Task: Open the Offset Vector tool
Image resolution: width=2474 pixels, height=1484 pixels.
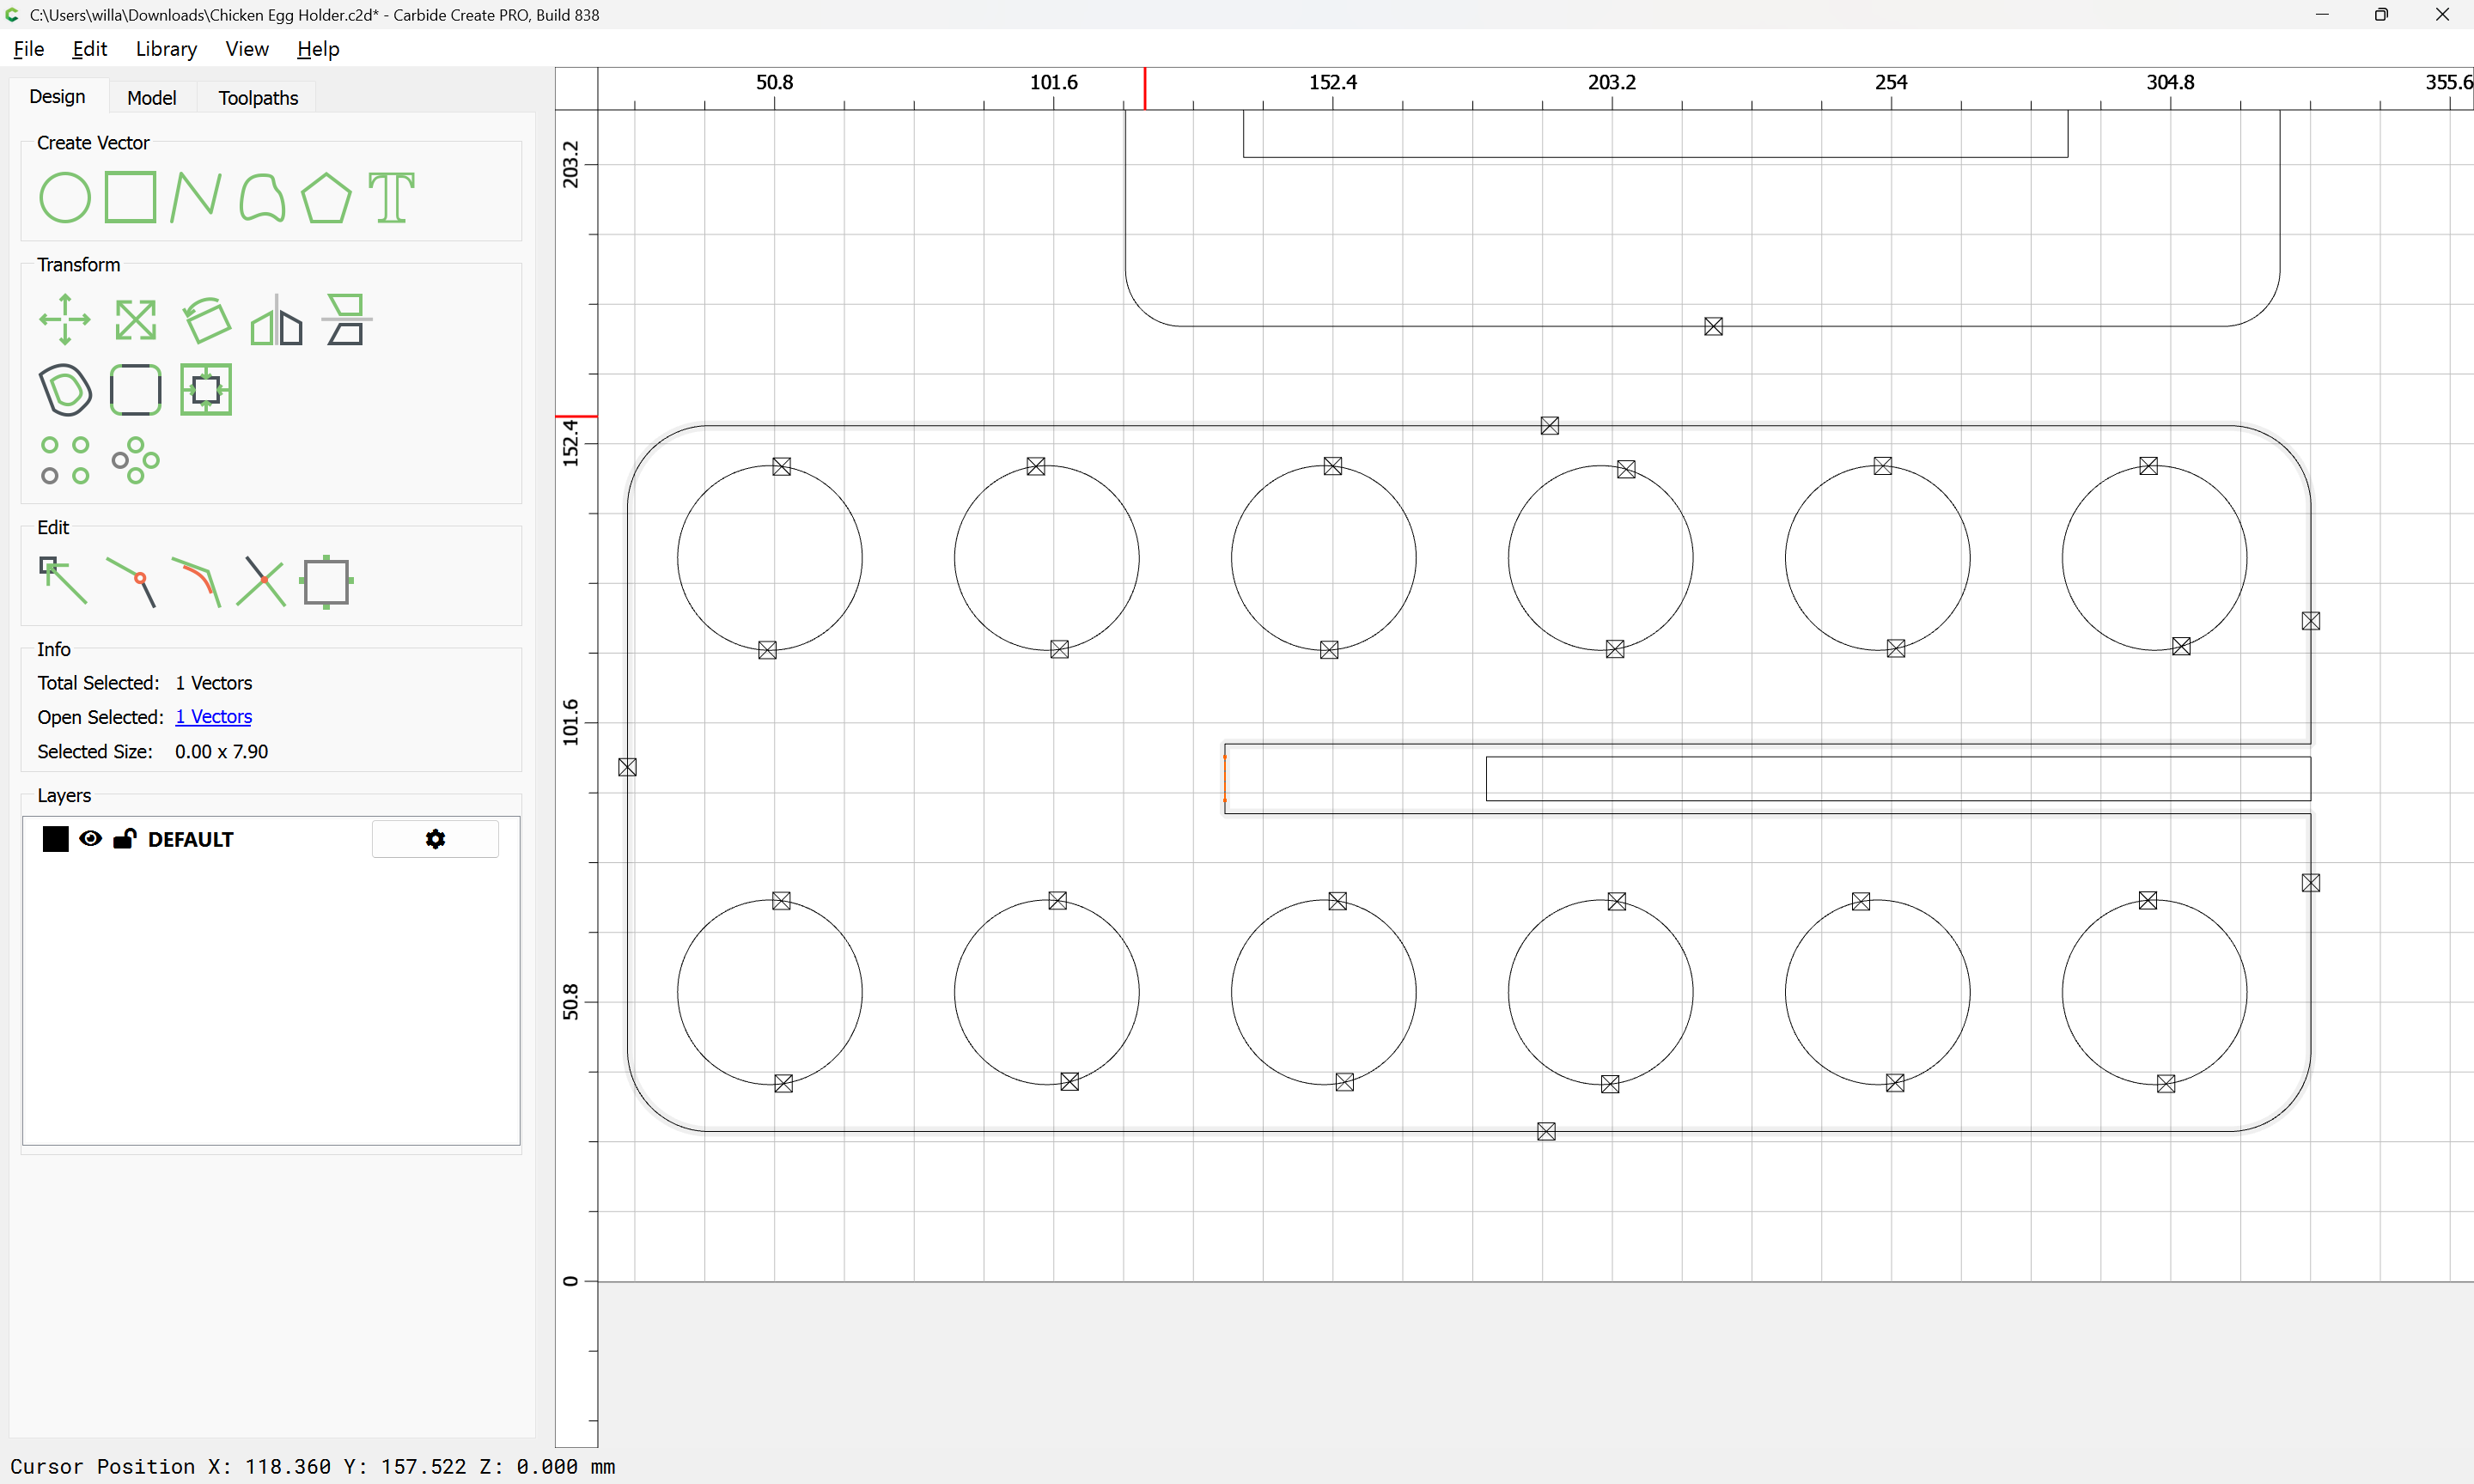Action: (65, 390)
